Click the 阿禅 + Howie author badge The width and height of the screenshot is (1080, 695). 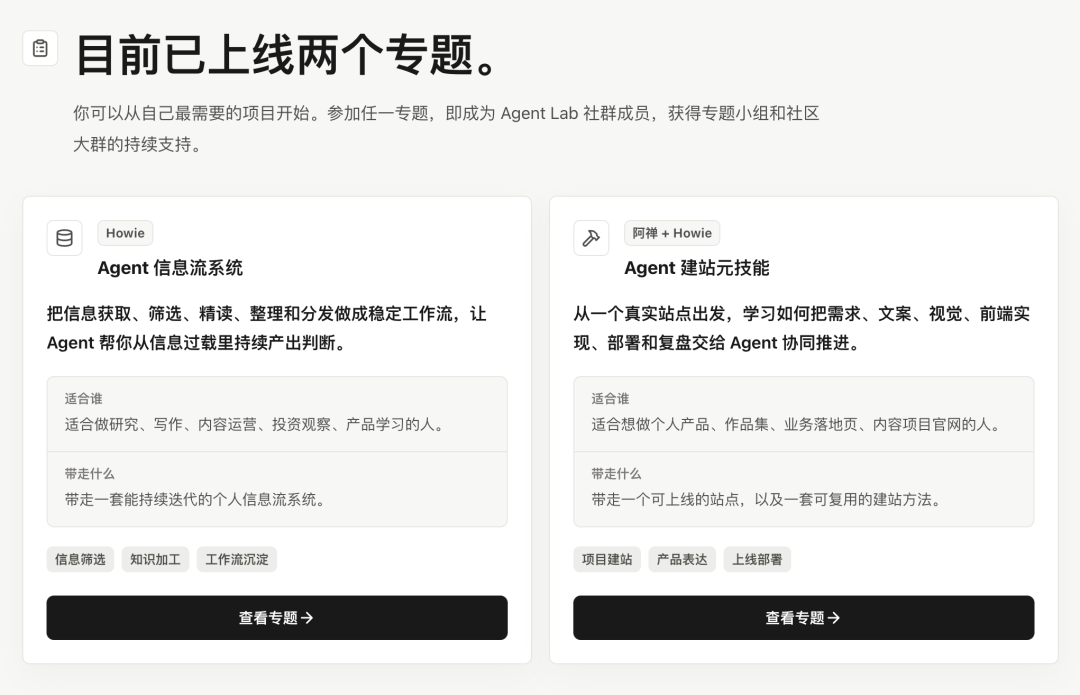pyautogui.click(x=672, y=234)
